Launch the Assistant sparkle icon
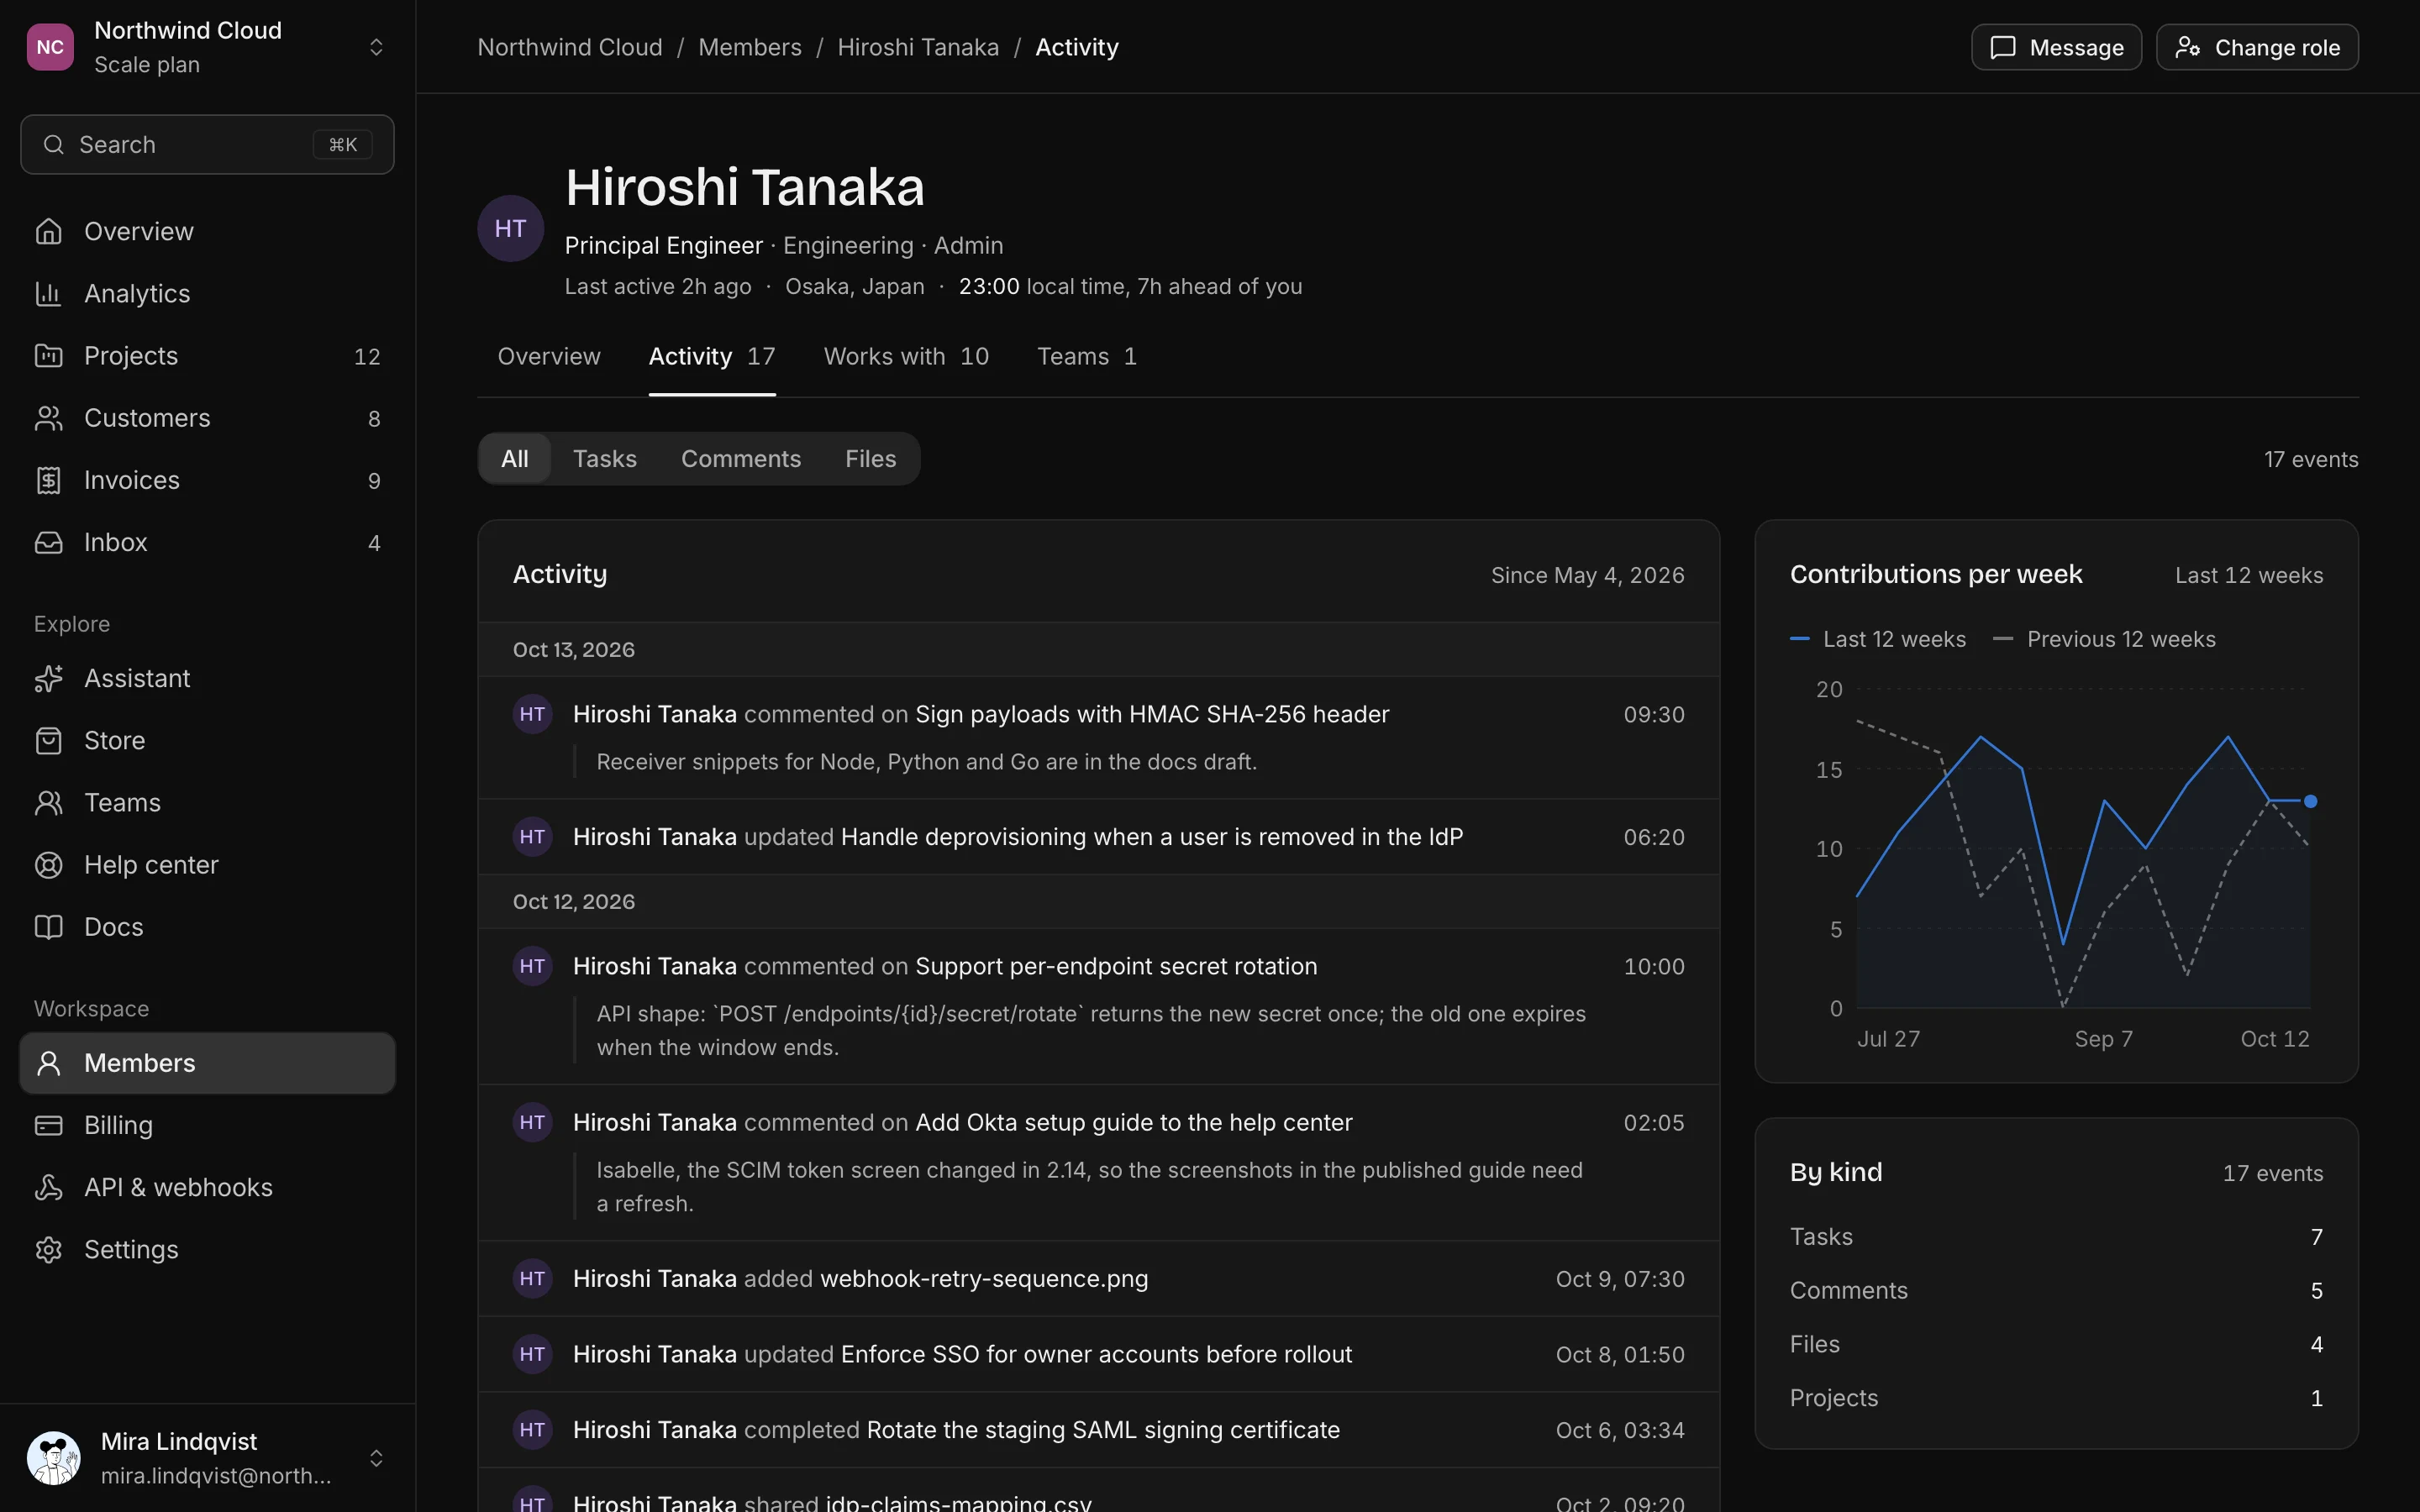The height and width of the screenshot is (1512, 2420). [x=48, y=678]
